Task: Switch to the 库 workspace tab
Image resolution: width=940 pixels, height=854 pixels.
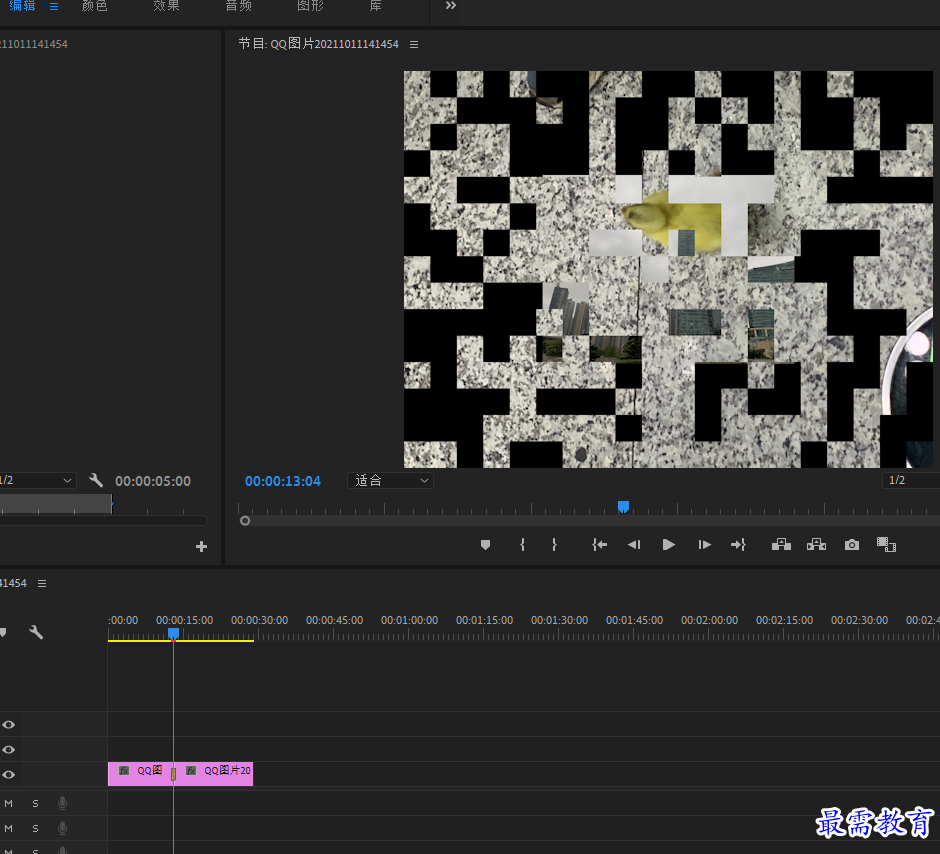Action: pyautogui.click(x=375, y=6)
